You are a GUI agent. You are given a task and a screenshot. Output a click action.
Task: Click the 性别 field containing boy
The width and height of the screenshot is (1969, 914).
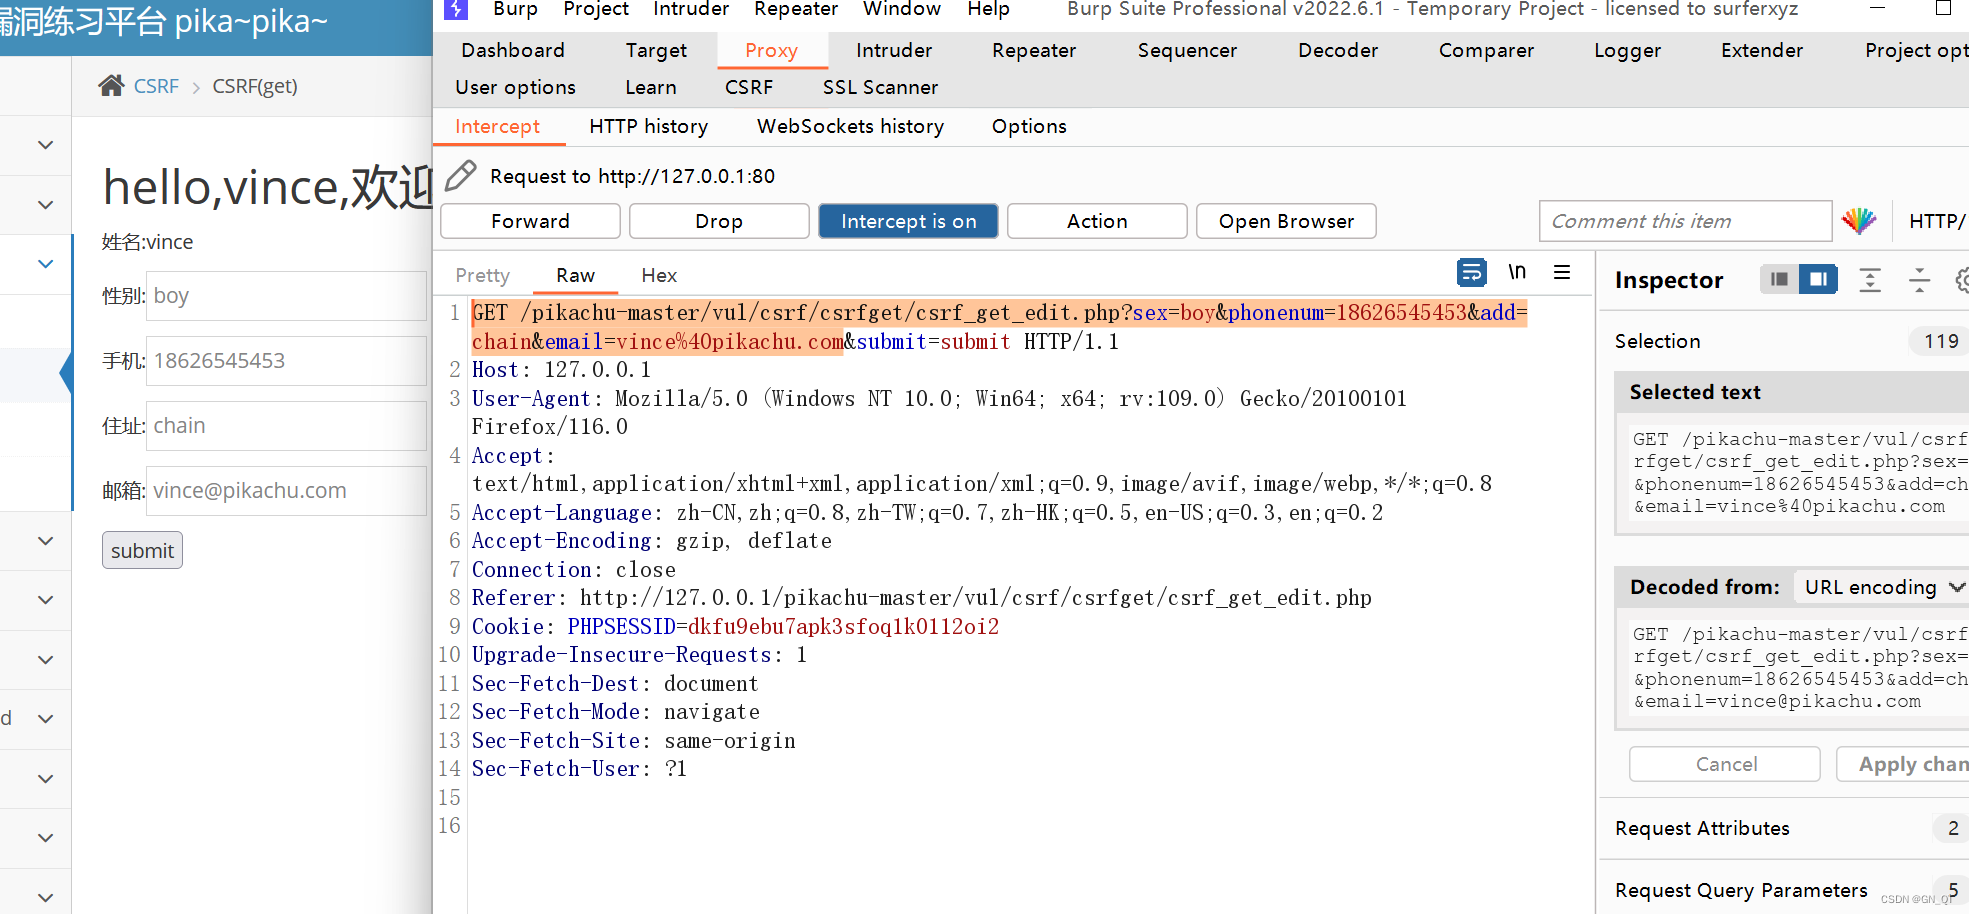pos(286,296)
